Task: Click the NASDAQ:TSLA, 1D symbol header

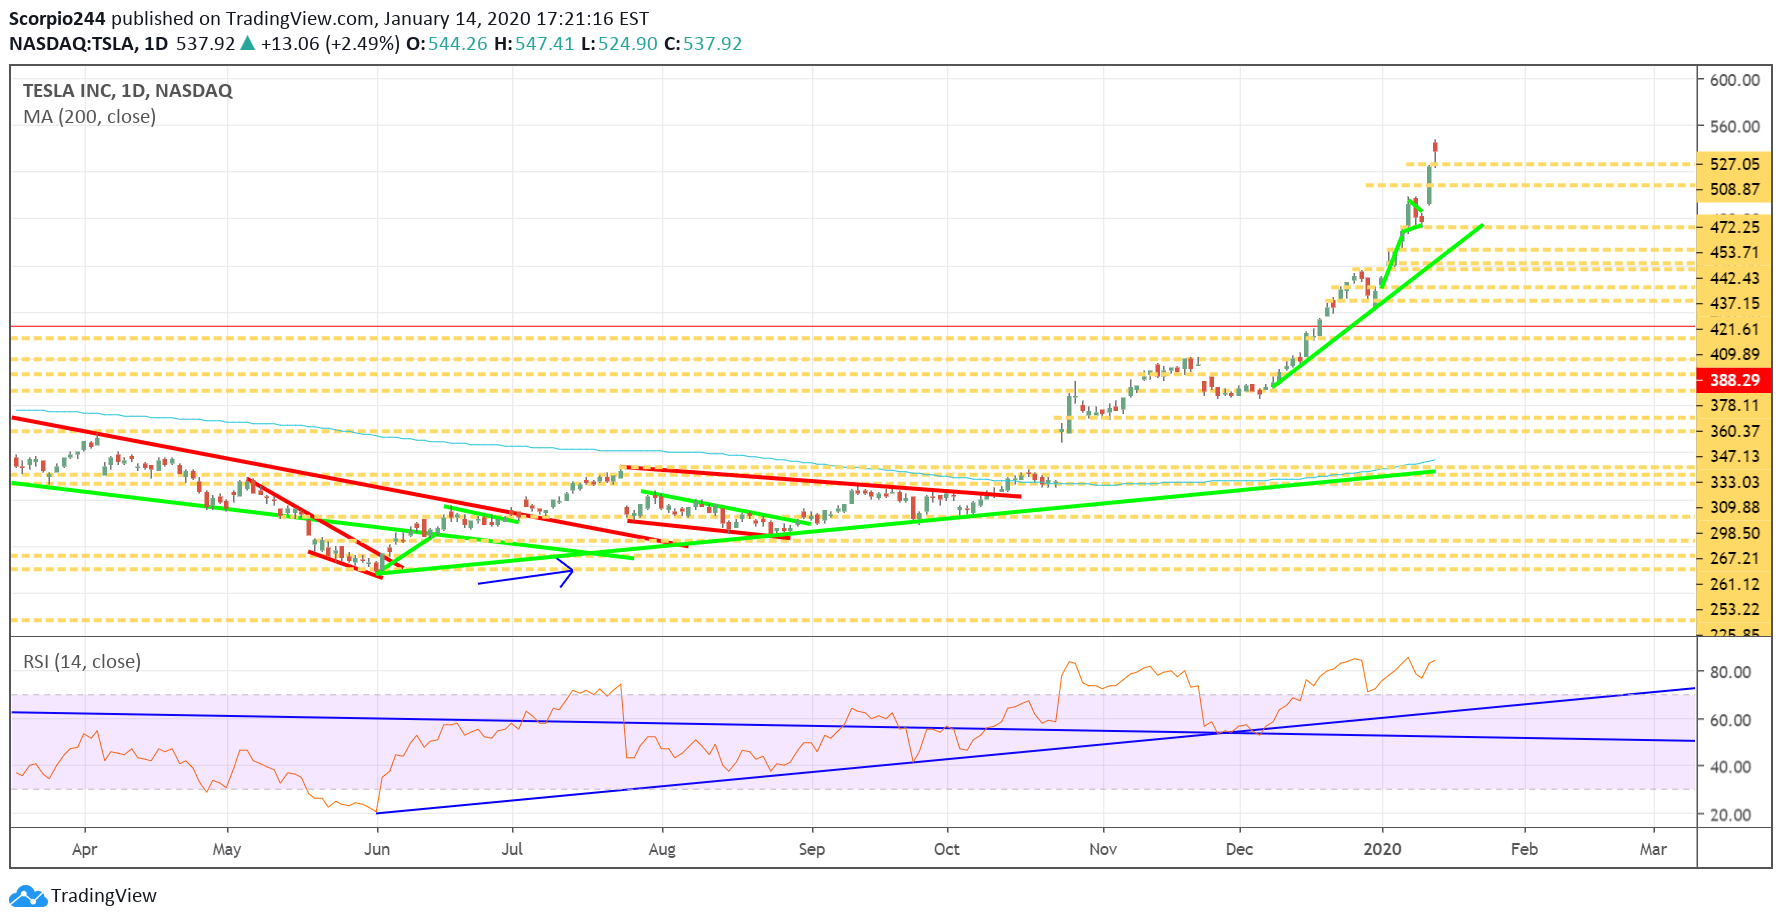Action: pyautogui.click(x=89, y=44)
